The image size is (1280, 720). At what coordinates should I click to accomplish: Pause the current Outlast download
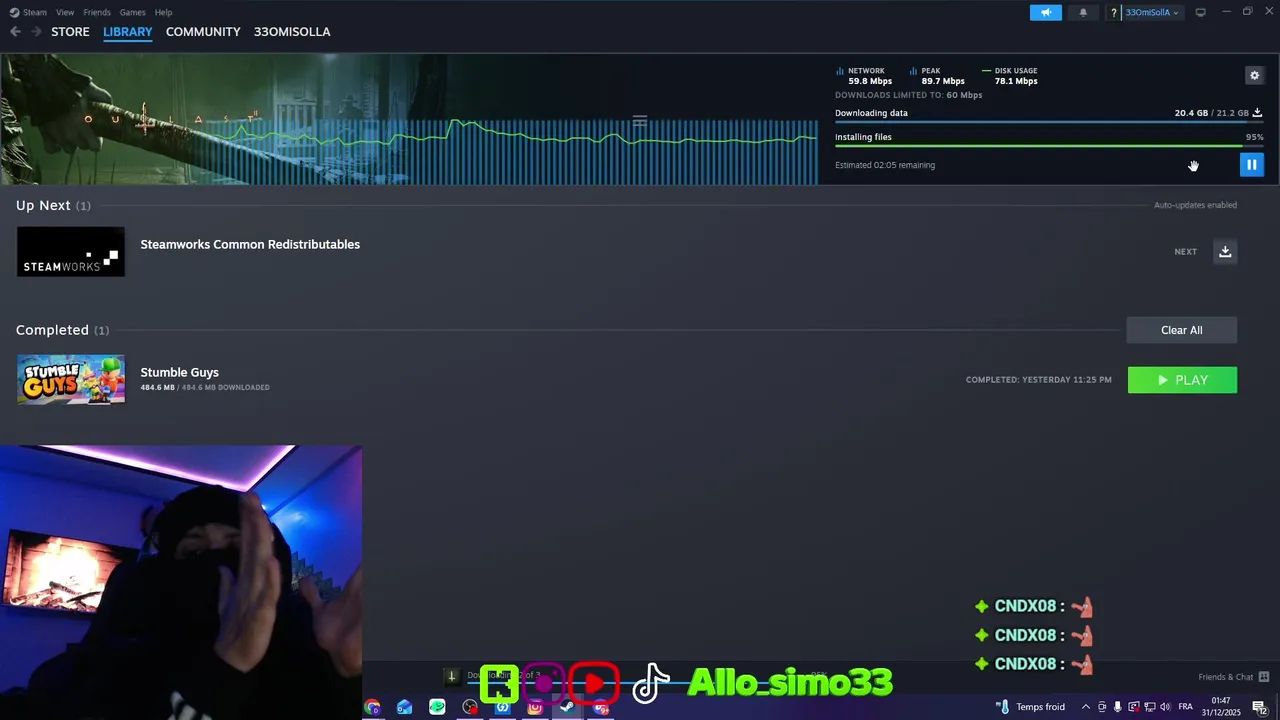click(1251, 165)
